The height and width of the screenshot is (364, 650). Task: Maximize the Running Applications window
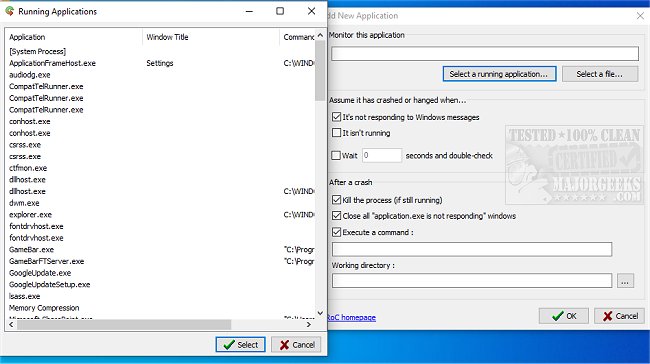[280, 11]
